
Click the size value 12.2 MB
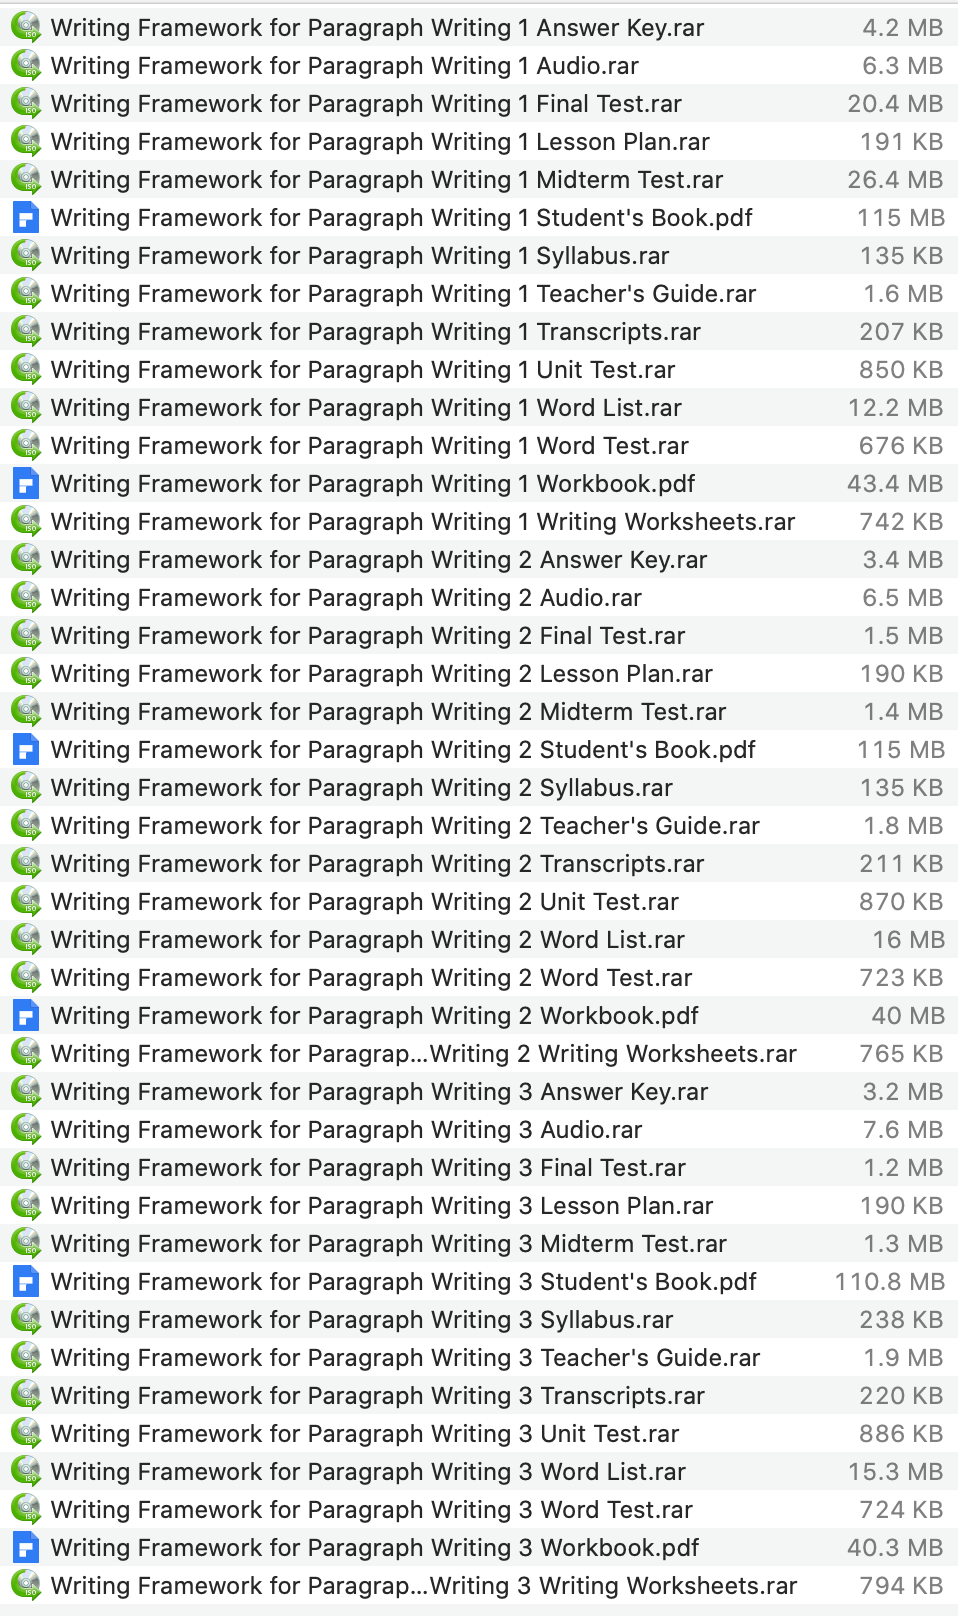coord(896,407)
